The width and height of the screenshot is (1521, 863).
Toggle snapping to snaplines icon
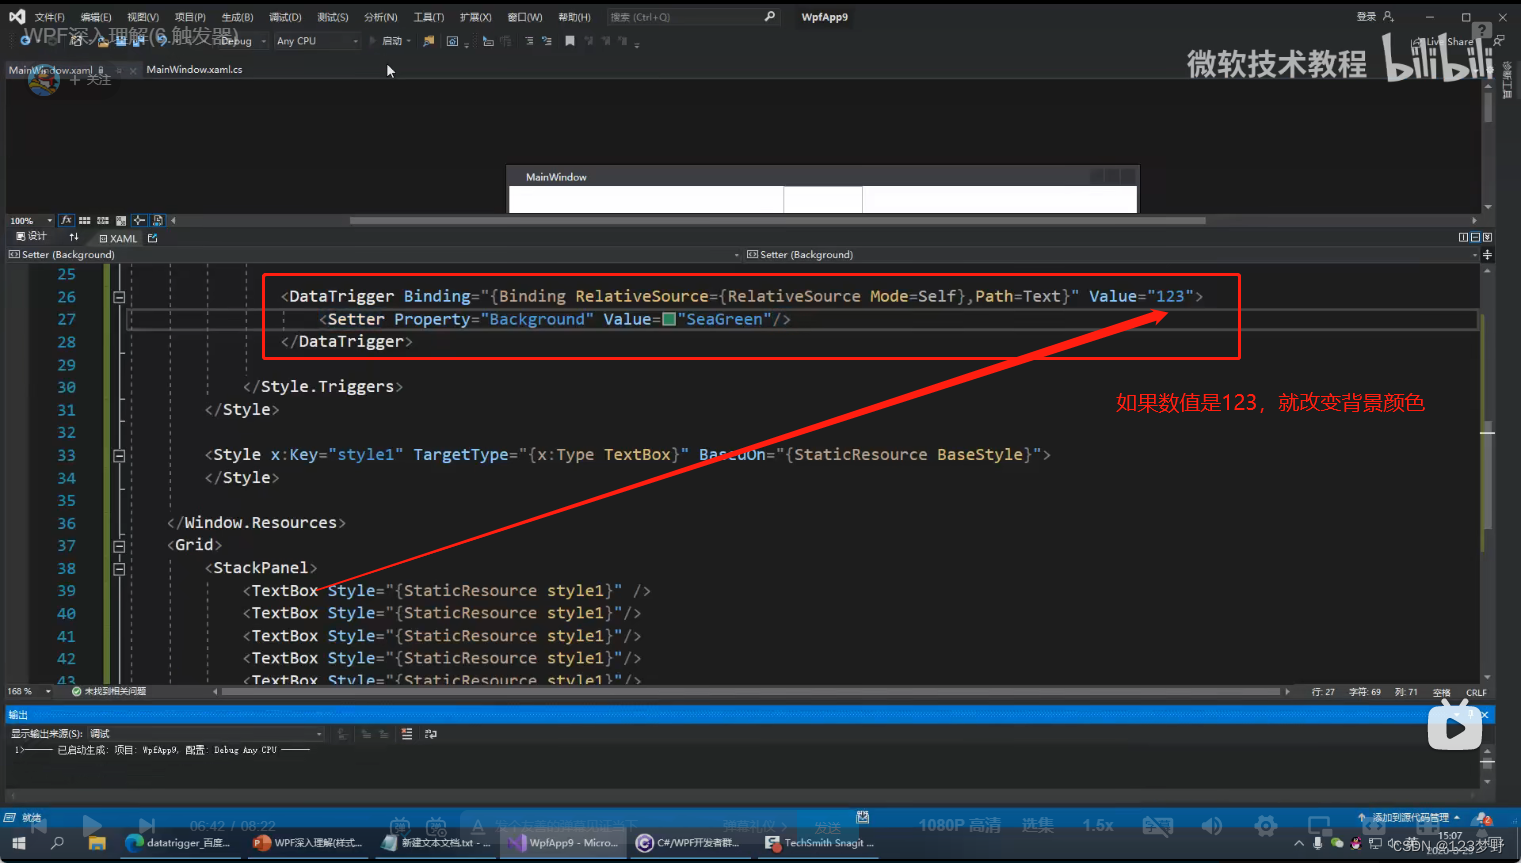[x=139, y=220]
